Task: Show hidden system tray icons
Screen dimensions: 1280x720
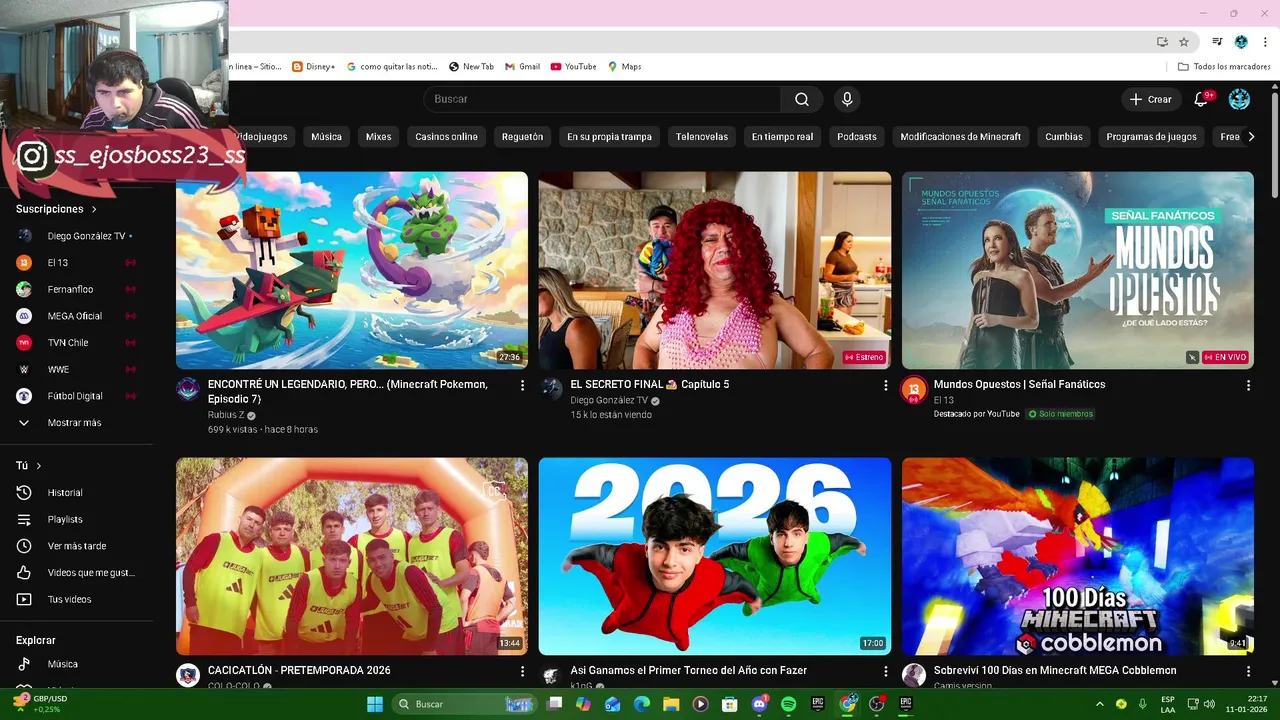Action: (x=1100, y=704)
